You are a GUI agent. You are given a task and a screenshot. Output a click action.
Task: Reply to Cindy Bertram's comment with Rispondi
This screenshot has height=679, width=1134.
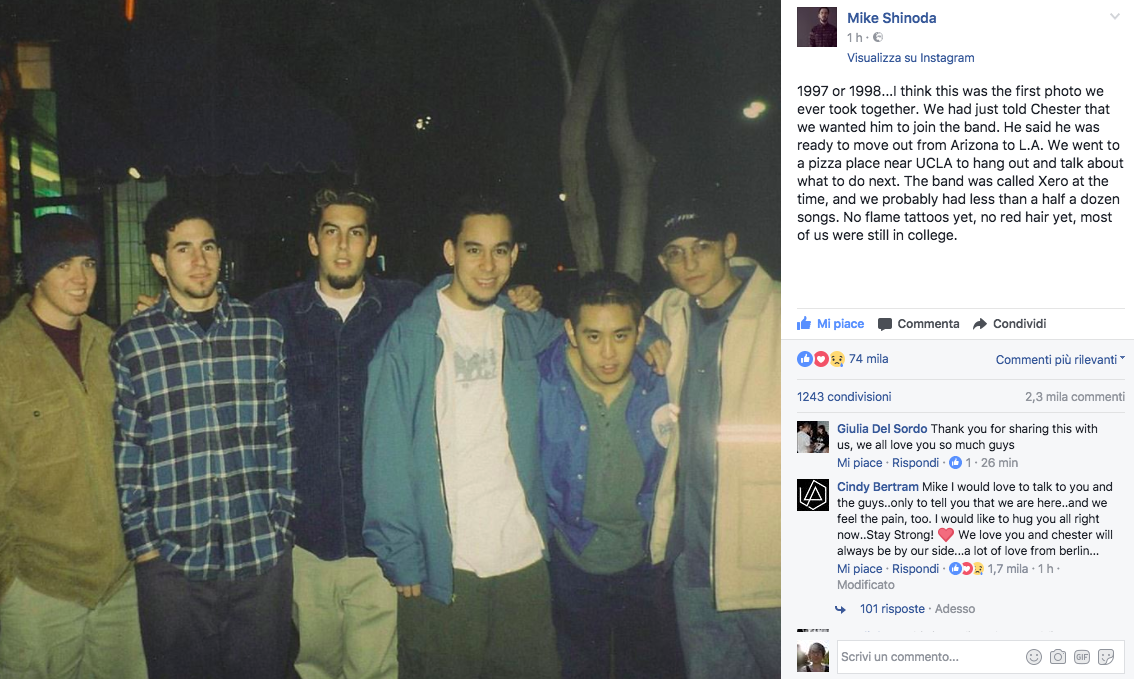click(915, 569)
